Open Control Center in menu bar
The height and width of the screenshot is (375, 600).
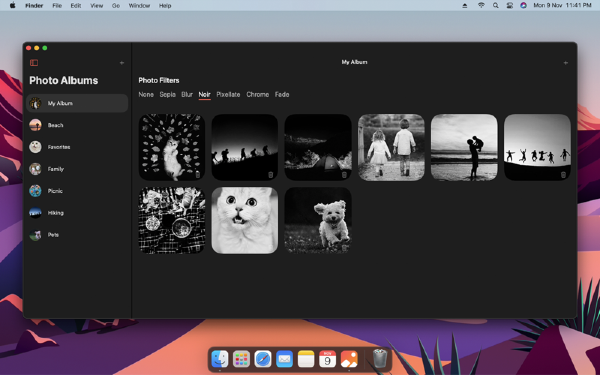pyautogui.click(x=510, y=5)
